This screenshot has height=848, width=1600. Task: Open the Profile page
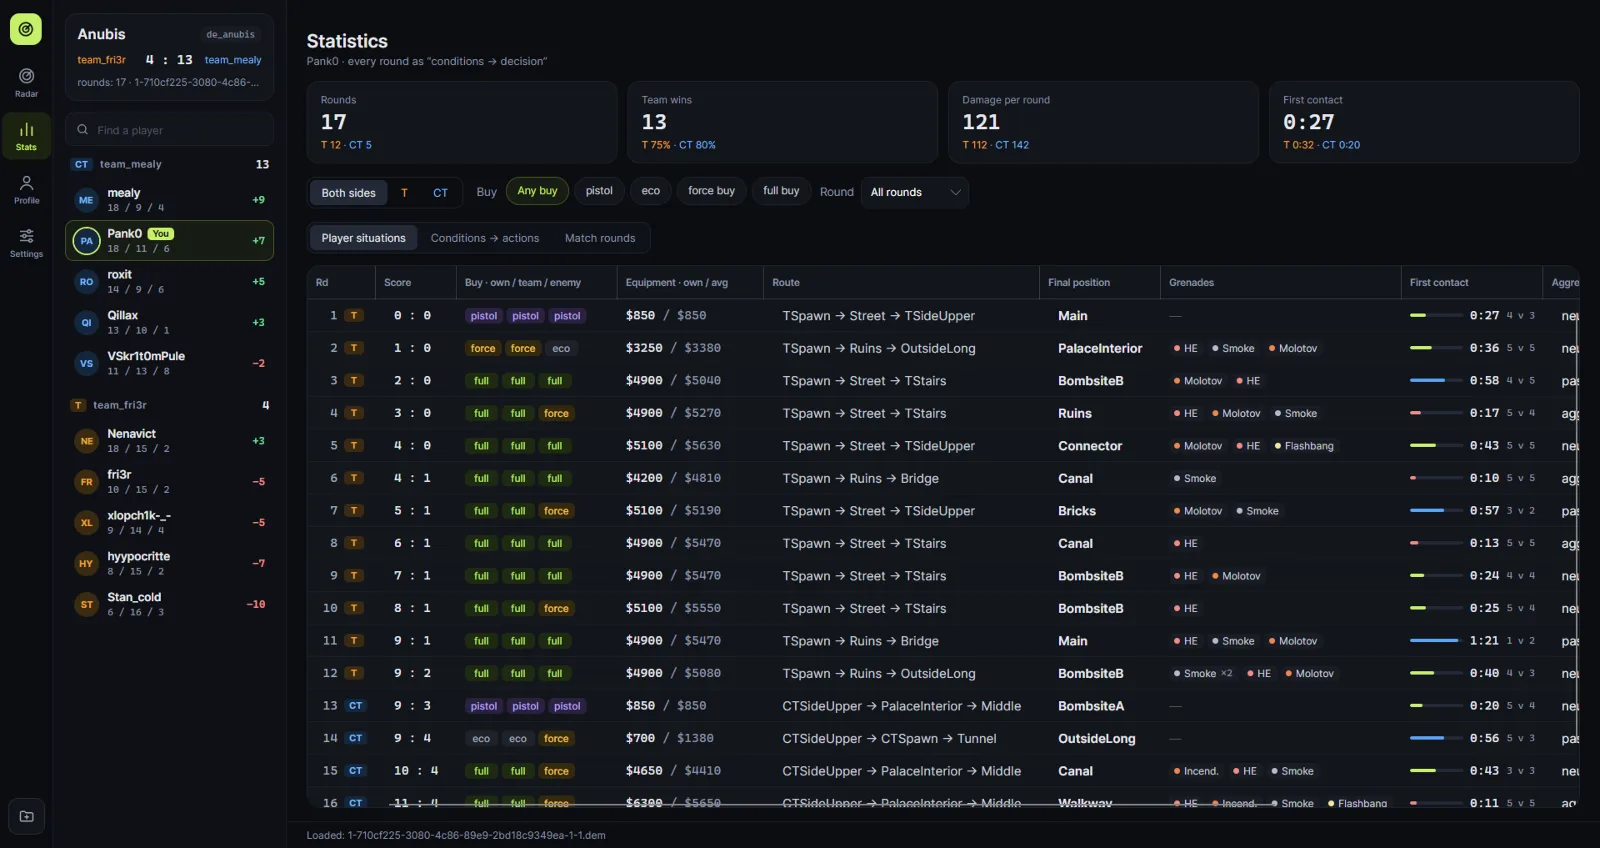pyautogui.click(x=27, y=189)
